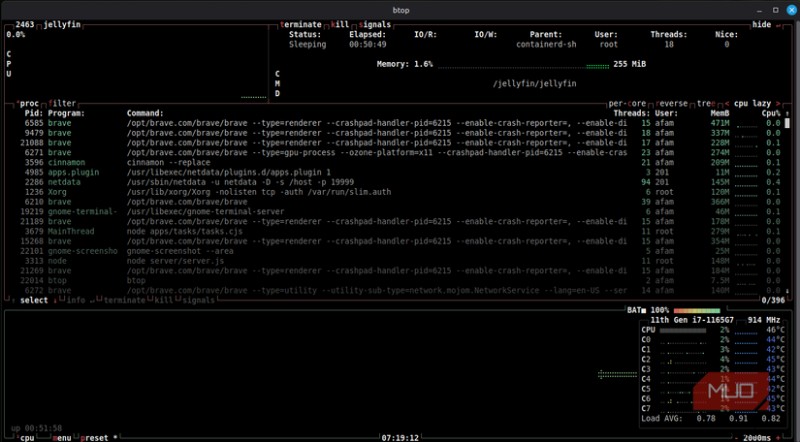Toggle reverse sorting of the process list

[x=673, y=103]
